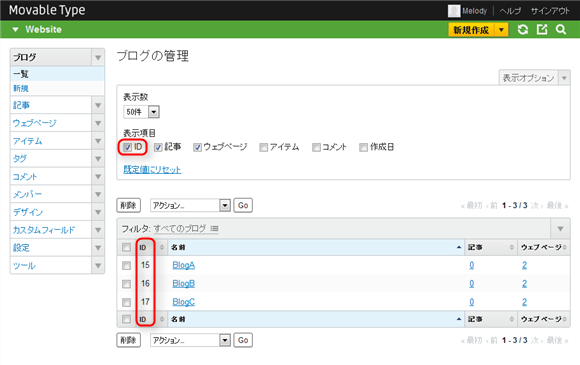Open the BlogA link

(183, 265)
